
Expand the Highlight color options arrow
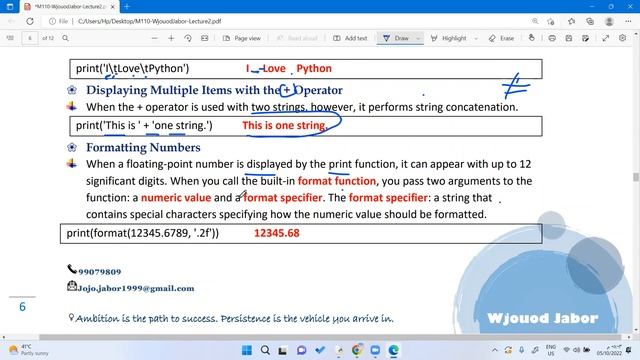(476, 38)
